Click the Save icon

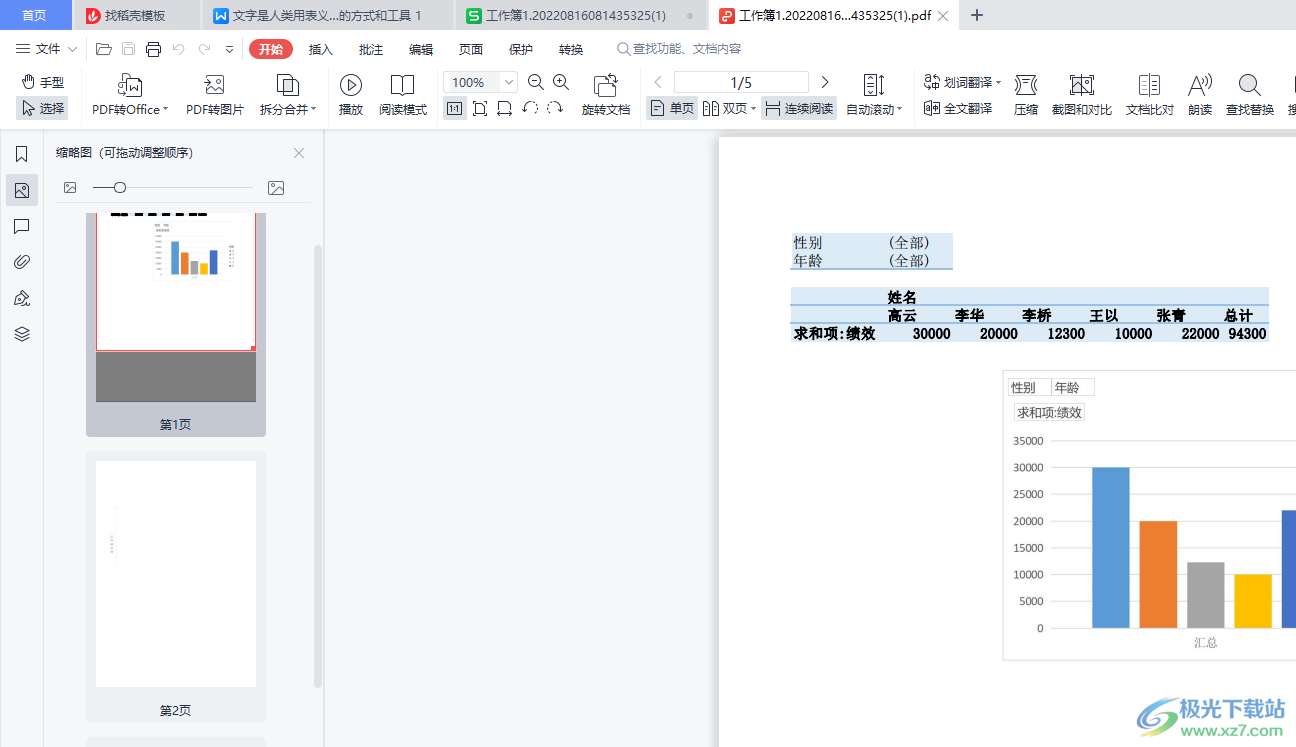[x=128, y=49]
